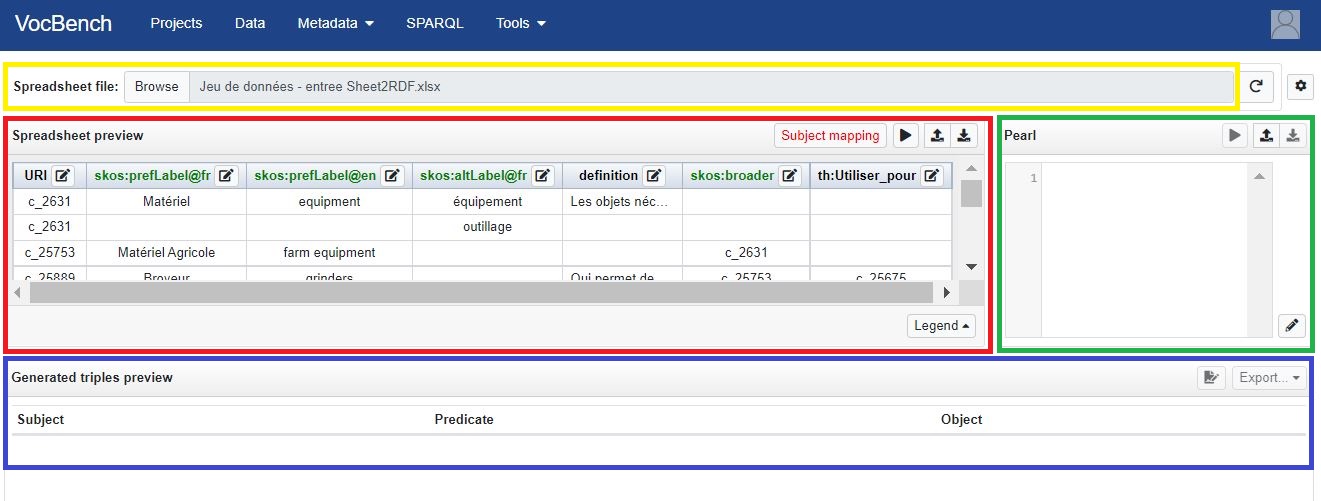The image size is (1321, 501).
Task: Open the Metadata dropdown menu
Action: [335, 23]
